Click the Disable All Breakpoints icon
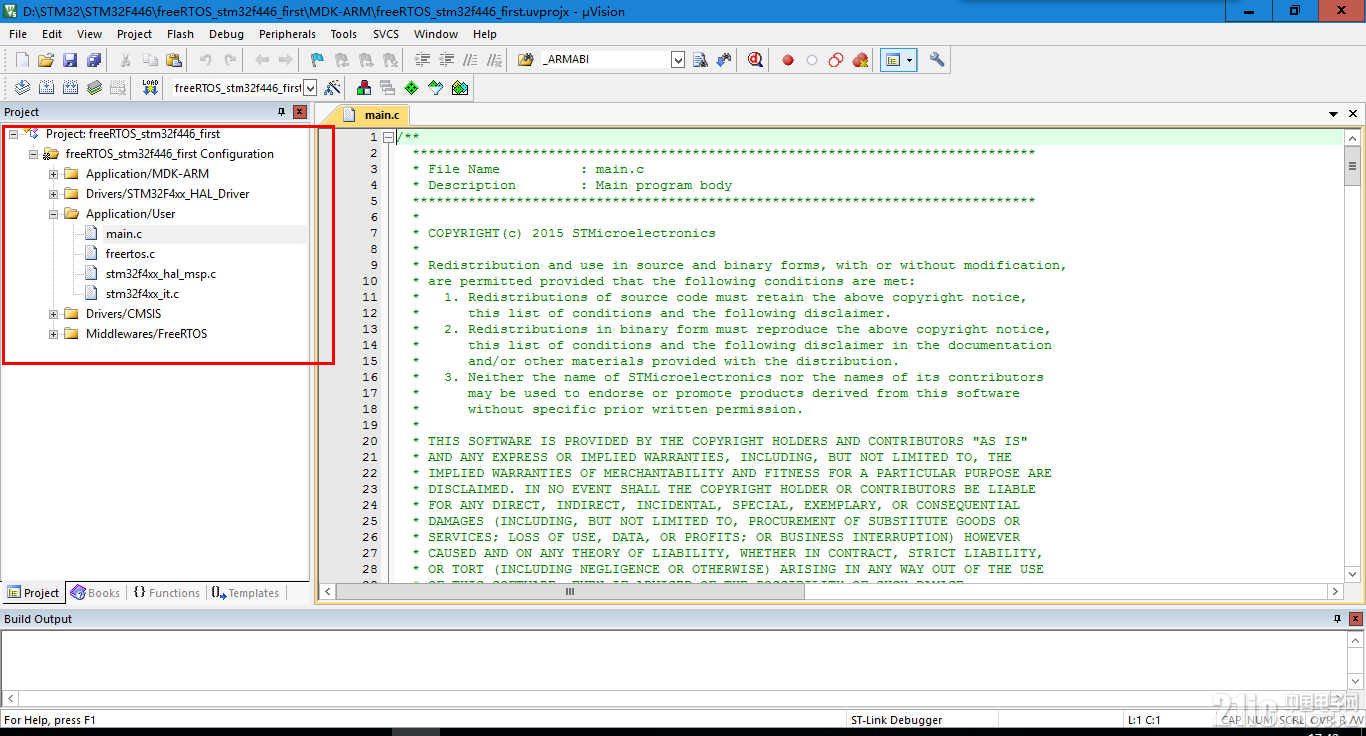This screenshot has width=1366, height=736. coord(836,60)
